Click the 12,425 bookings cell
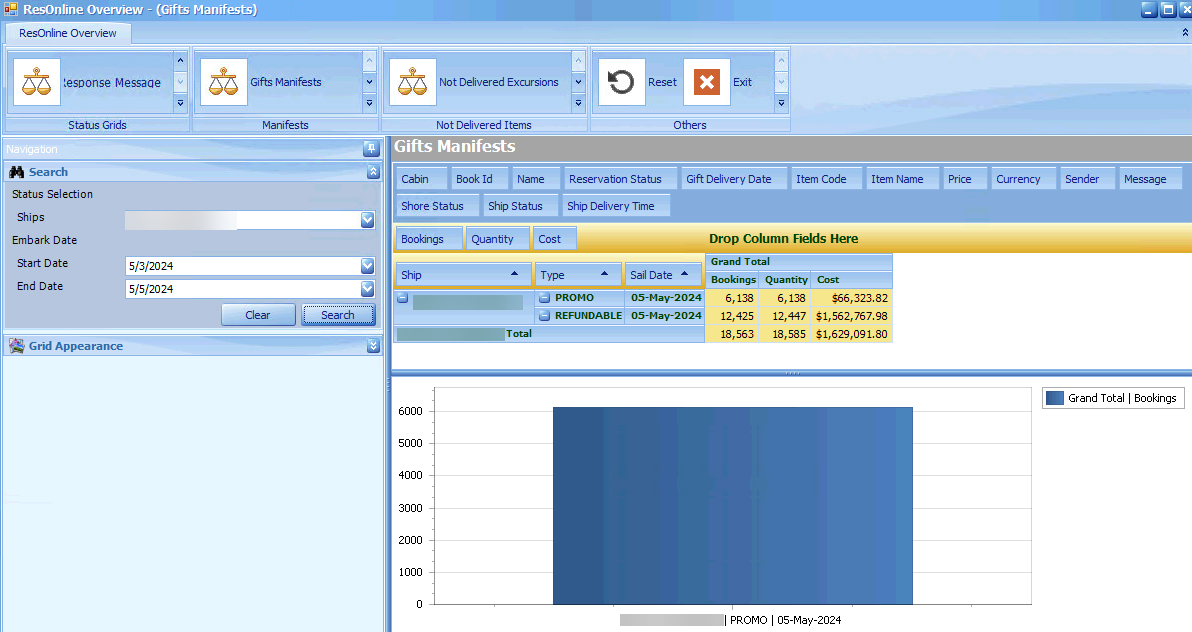Viewport: 1192px width, 632px height. 732,316
